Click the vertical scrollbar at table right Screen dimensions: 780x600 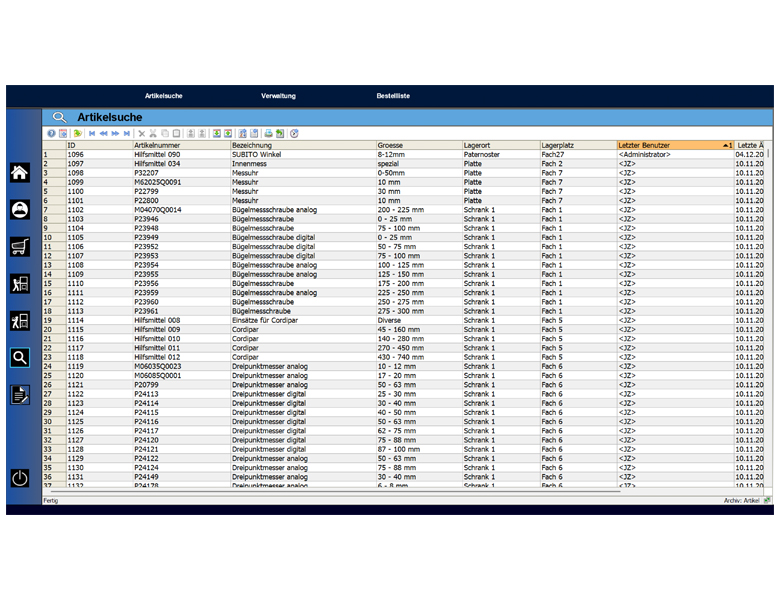pos(768,152)
